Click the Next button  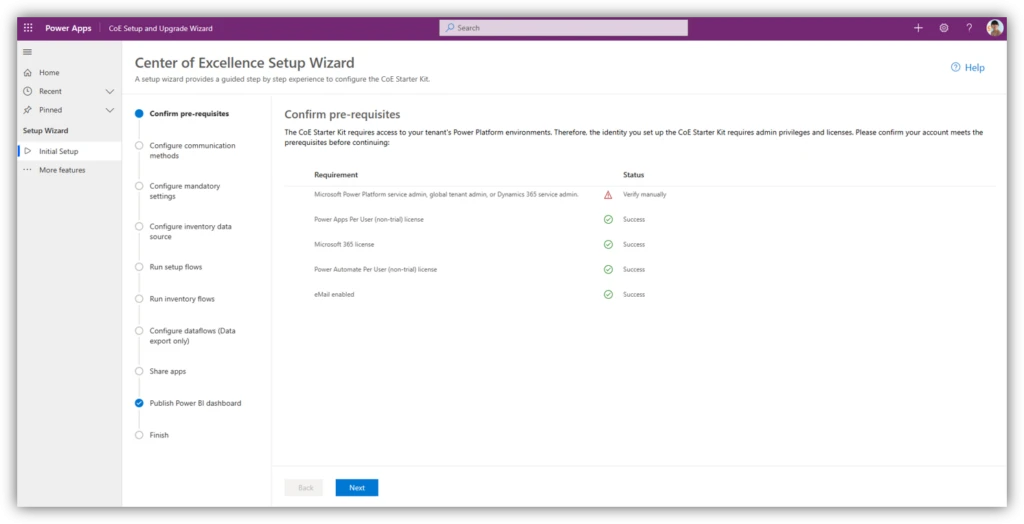point(357,488)
